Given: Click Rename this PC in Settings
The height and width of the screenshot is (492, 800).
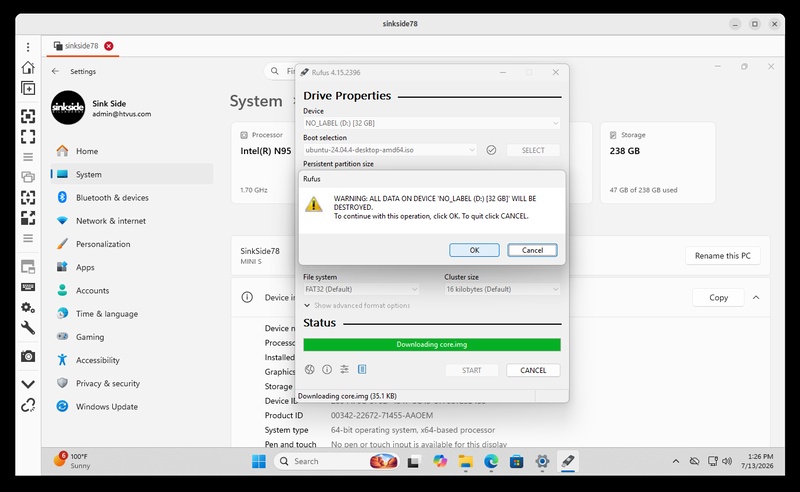Looking at the screenshot, I should (722, 256).
